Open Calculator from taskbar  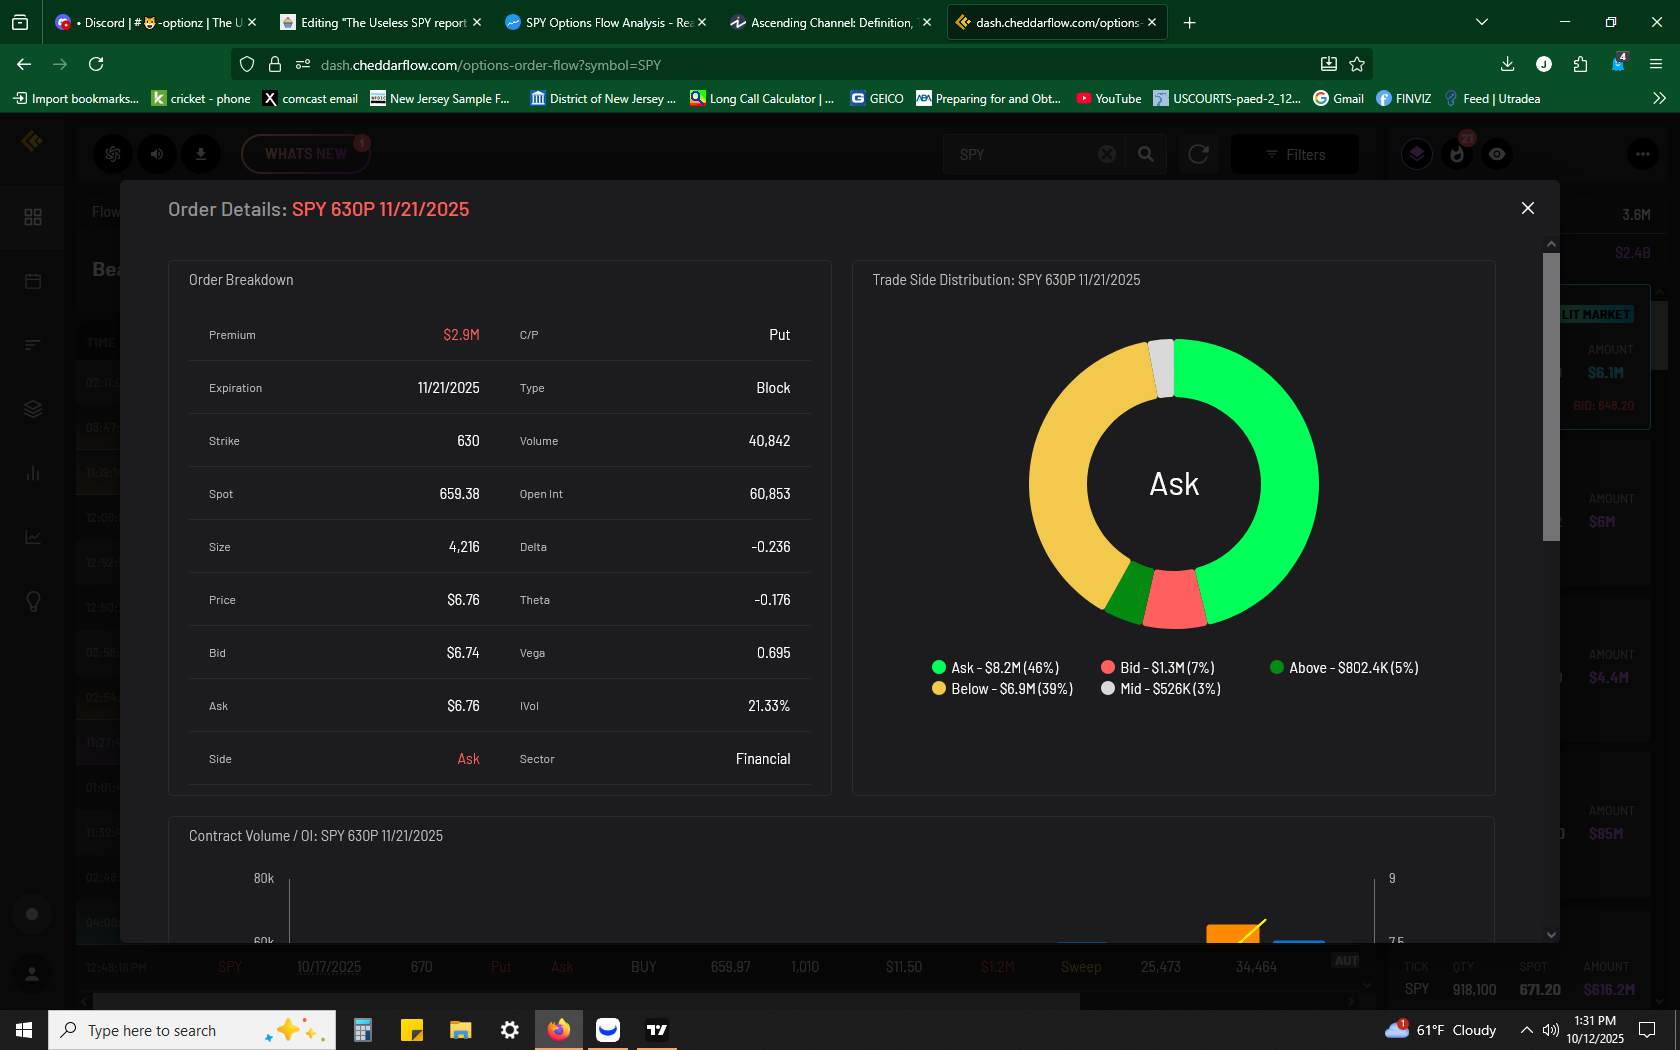pyautogui.click(x=362, y=1030)
